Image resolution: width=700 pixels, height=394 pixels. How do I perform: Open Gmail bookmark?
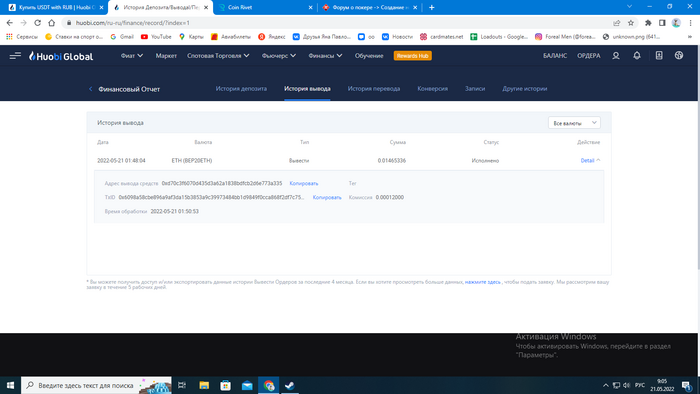pyautogui.click(x=122, y=37)
